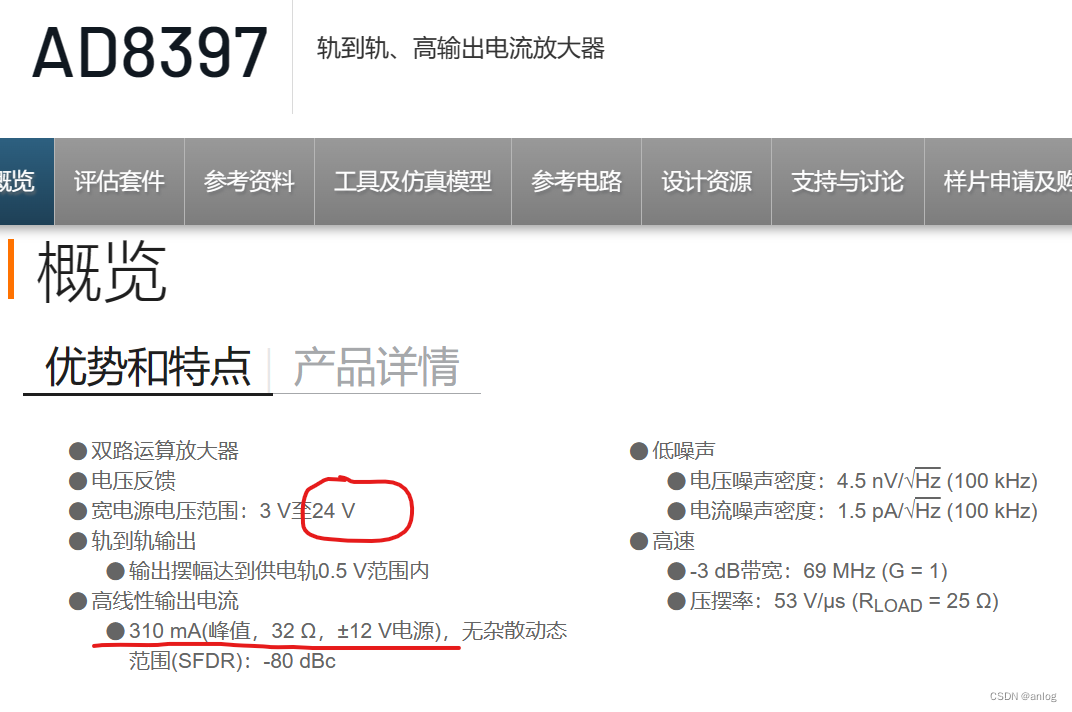This screenshot has width=1072, height=712.
Task: Switch to 参考资料 navigation tab
Action: (249, 181)
